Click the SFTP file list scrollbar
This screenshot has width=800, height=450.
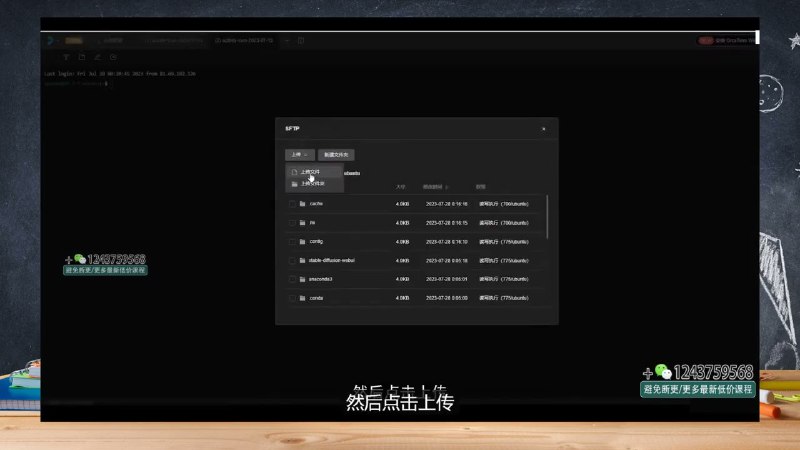pos(547,216)
